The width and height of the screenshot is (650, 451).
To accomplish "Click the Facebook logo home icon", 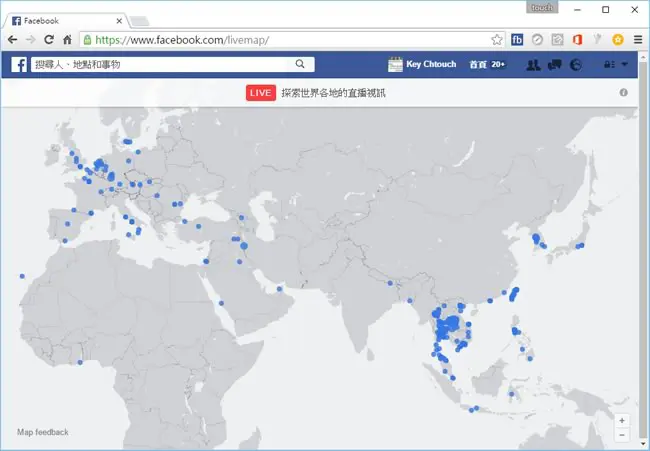I will (x=19, y=65).
